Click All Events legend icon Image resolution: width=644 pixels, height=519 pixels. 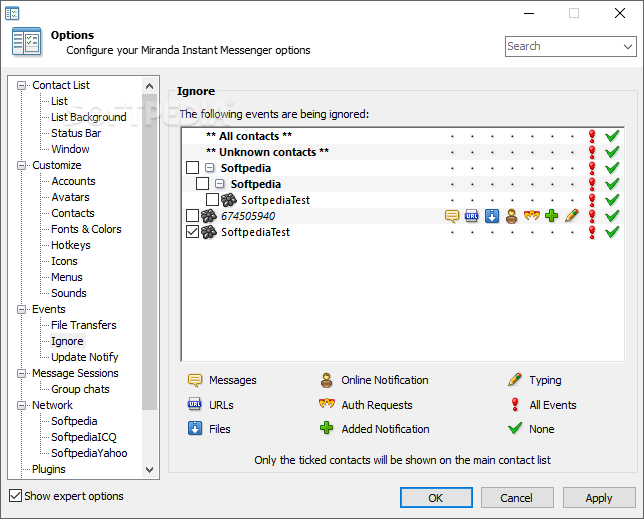(x=515, y=404)
